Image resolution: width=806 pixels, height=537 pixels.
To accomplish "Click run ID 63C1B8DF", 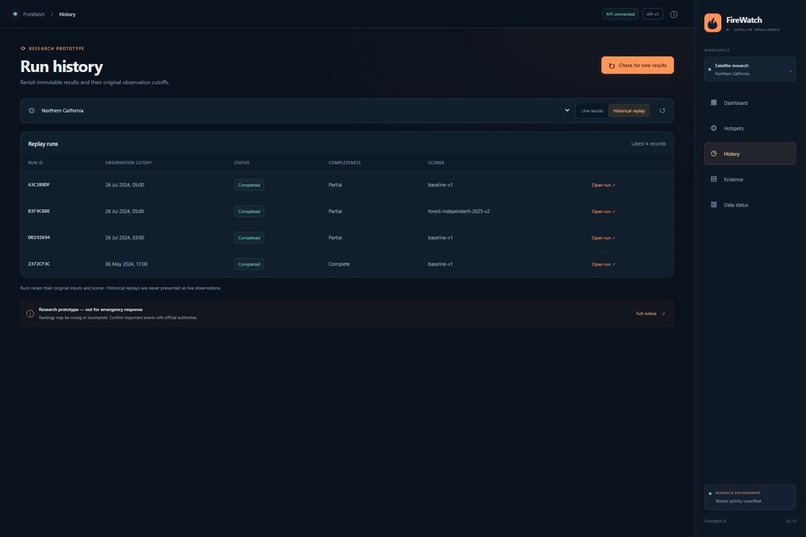I will (39, 184).
